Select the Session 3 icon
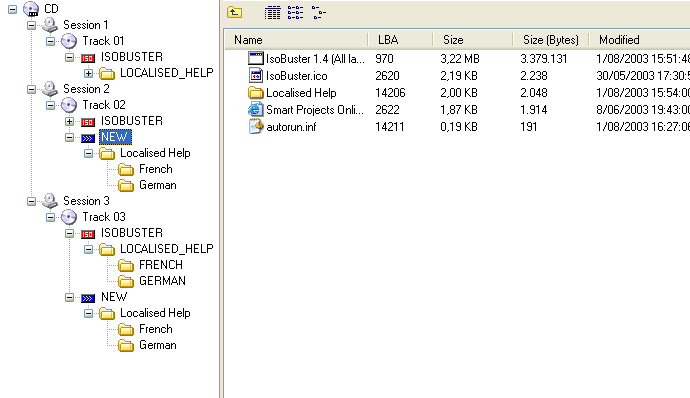690x398 pixels. point(50,201)
